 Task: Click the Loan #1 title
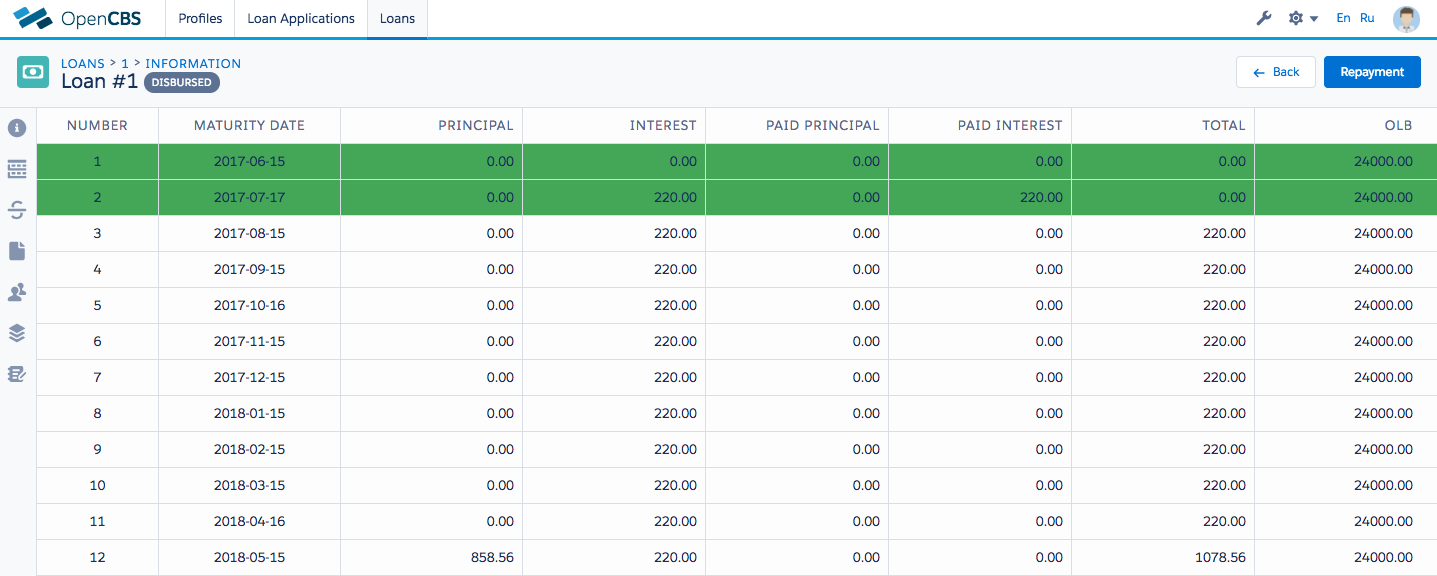click(x=100, y=82)
